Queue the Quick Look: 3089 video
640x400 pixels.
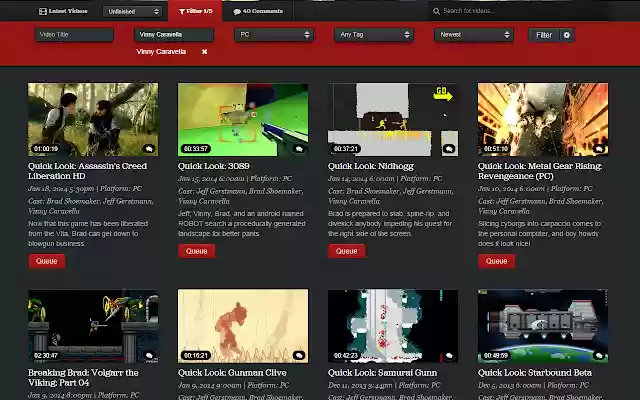196,251
